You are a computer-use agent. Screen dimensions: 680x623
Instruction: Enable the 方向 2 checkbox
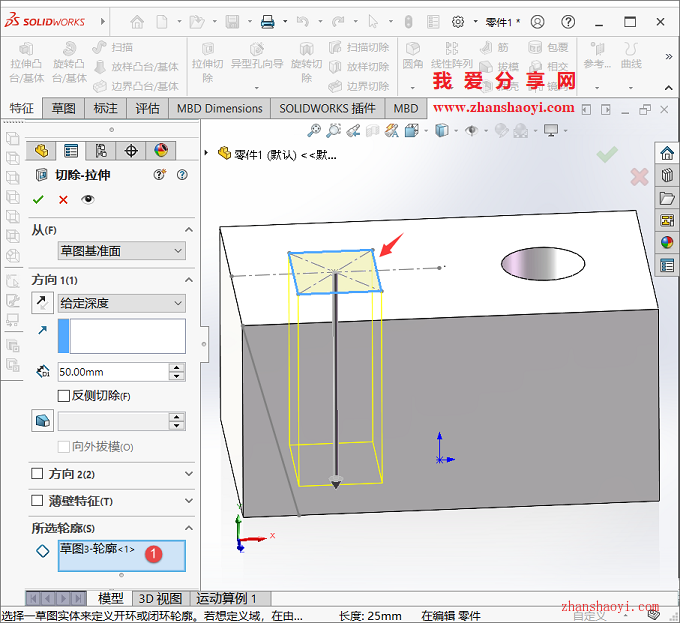[x=37, y=473]
